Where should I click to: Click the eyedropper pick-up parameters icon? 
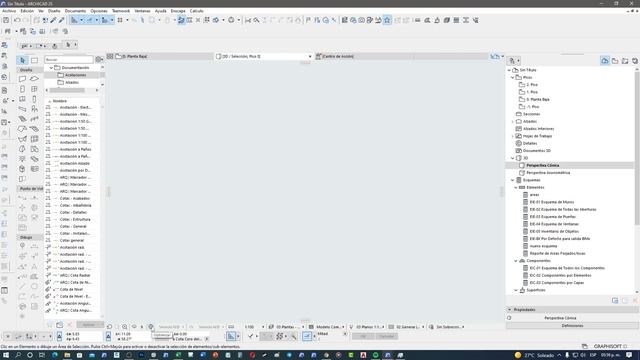53,20
